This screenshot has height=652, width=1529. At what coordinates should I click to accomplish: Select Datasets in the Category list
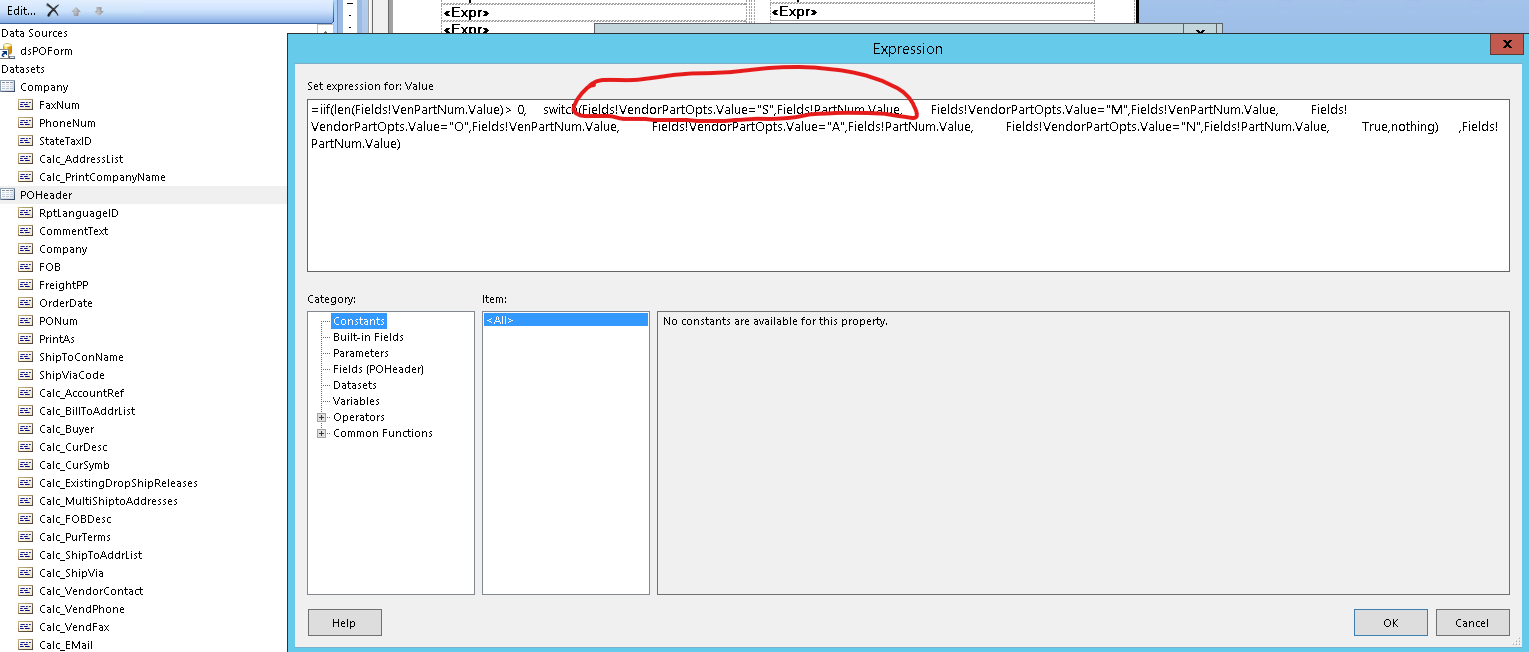(355, 385)
